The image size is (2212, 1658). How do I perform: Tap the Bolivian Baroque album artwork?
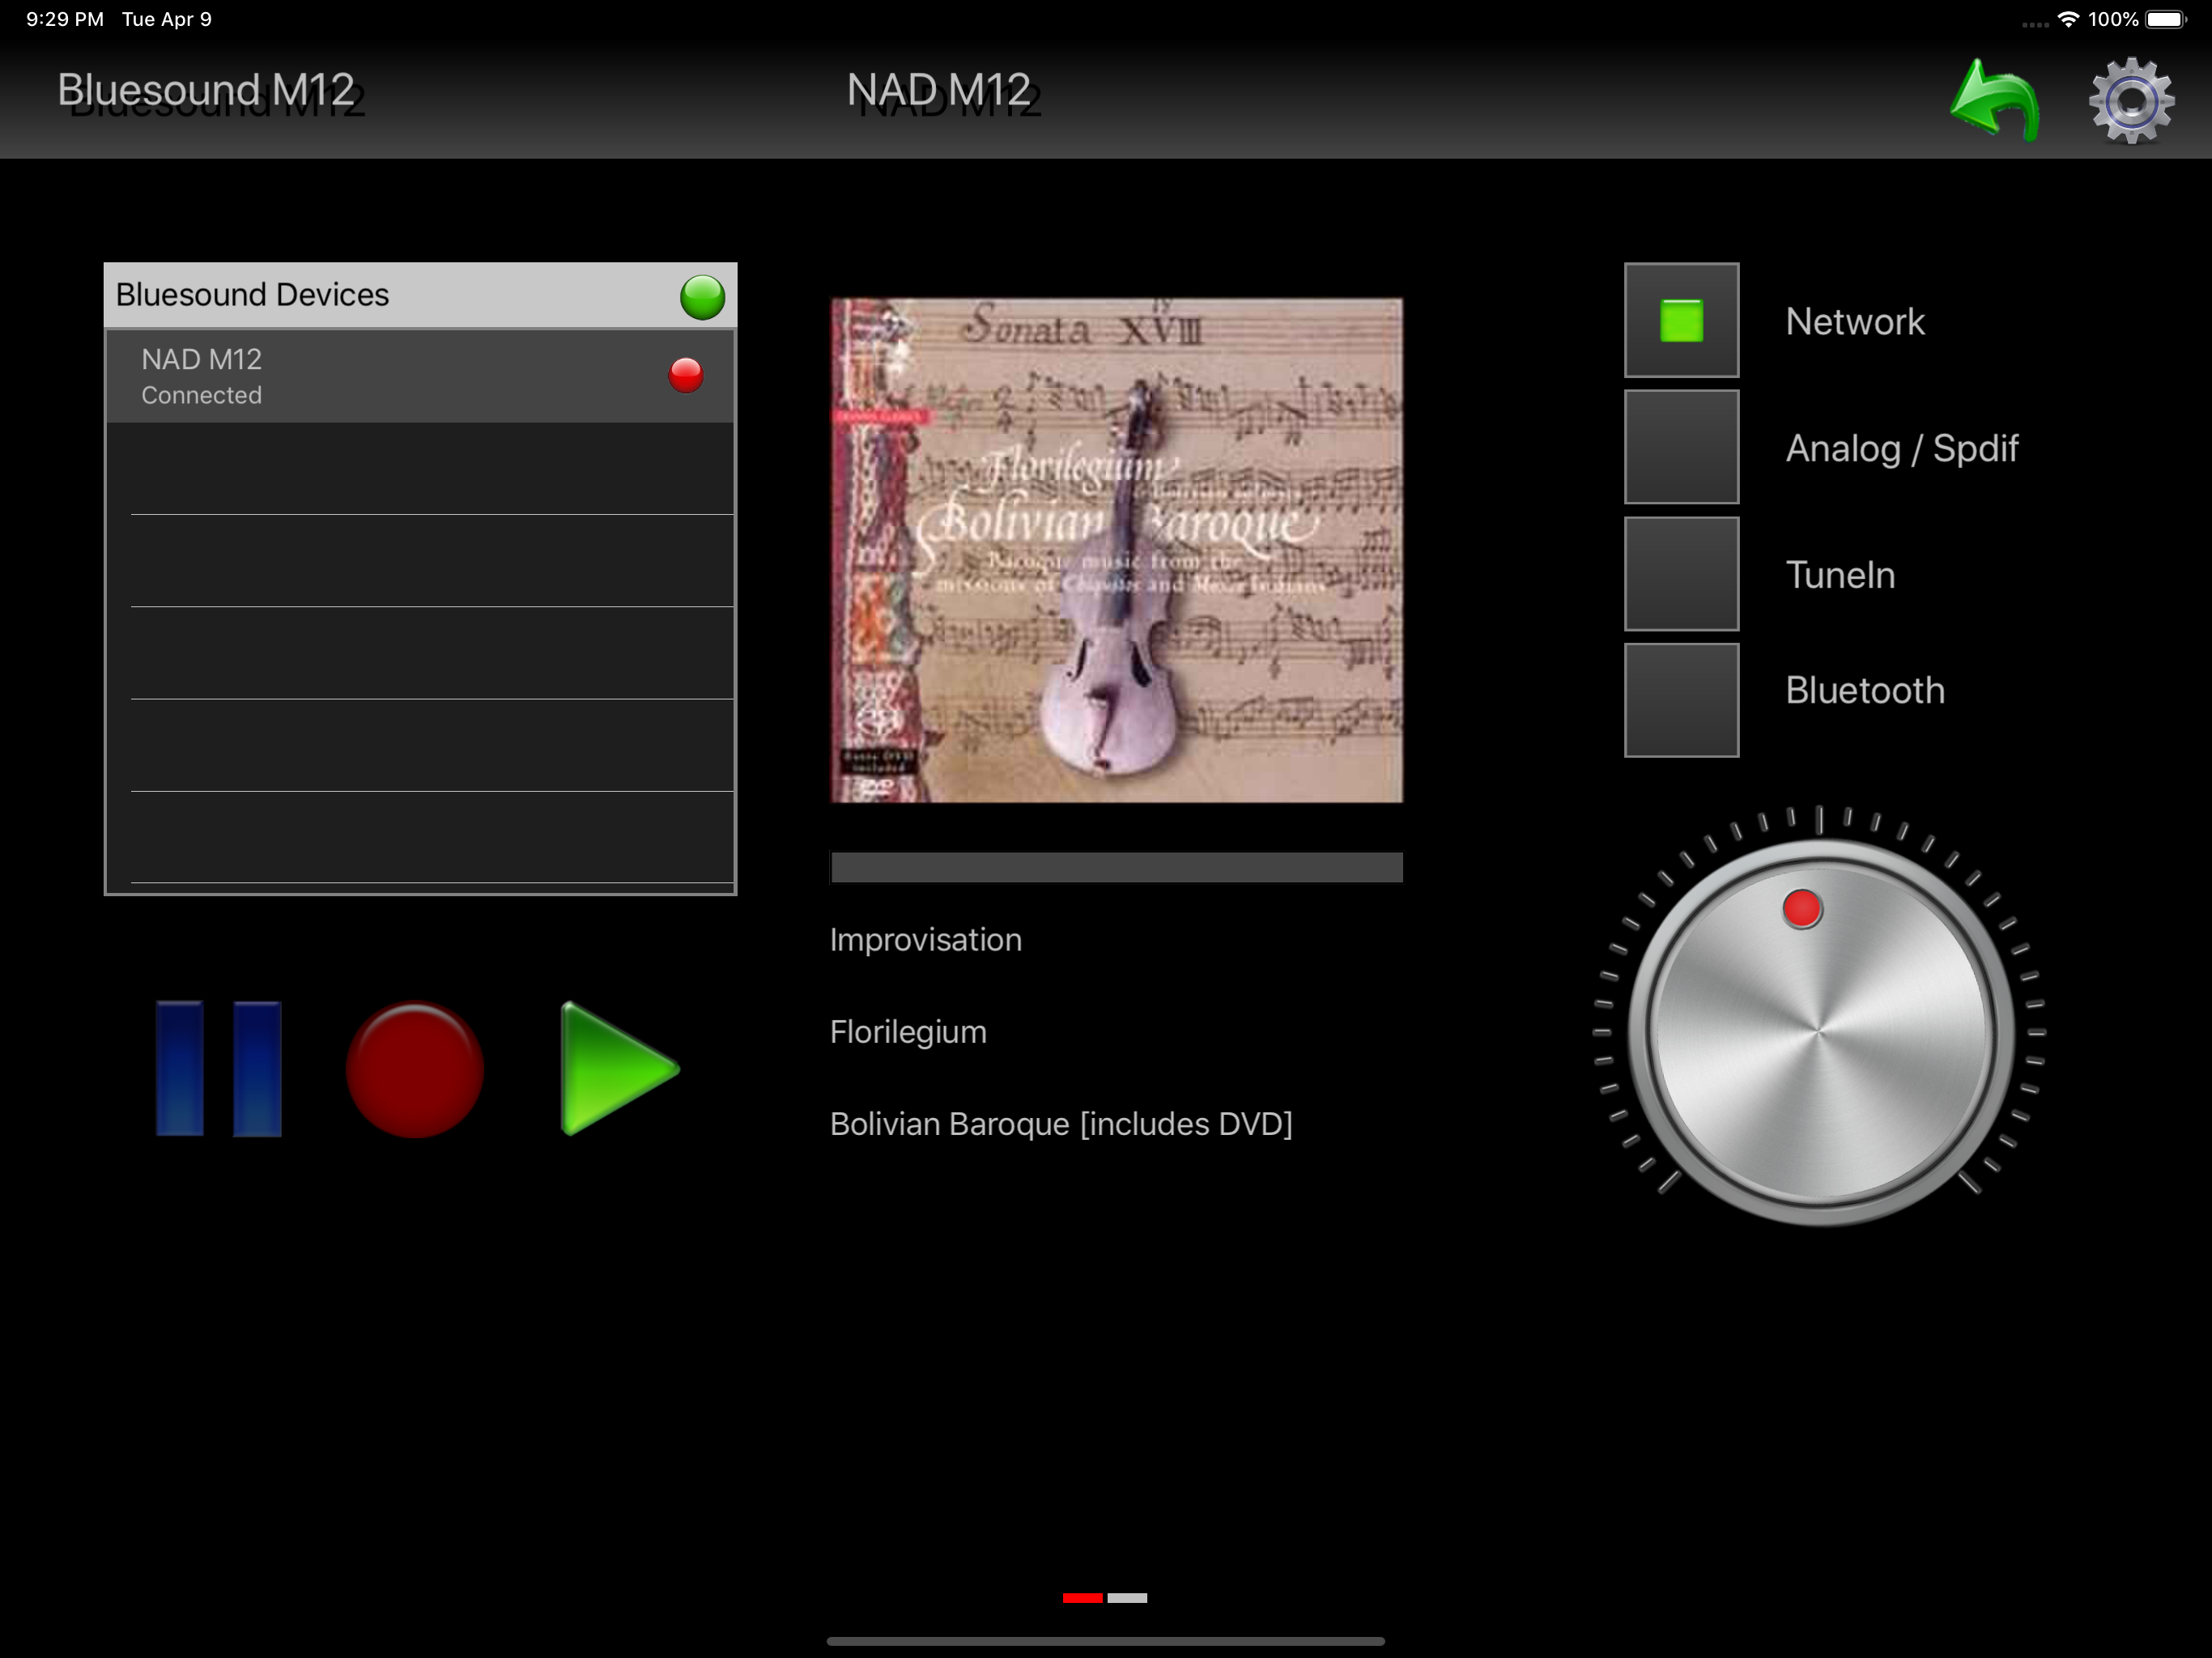point(1116,550)
